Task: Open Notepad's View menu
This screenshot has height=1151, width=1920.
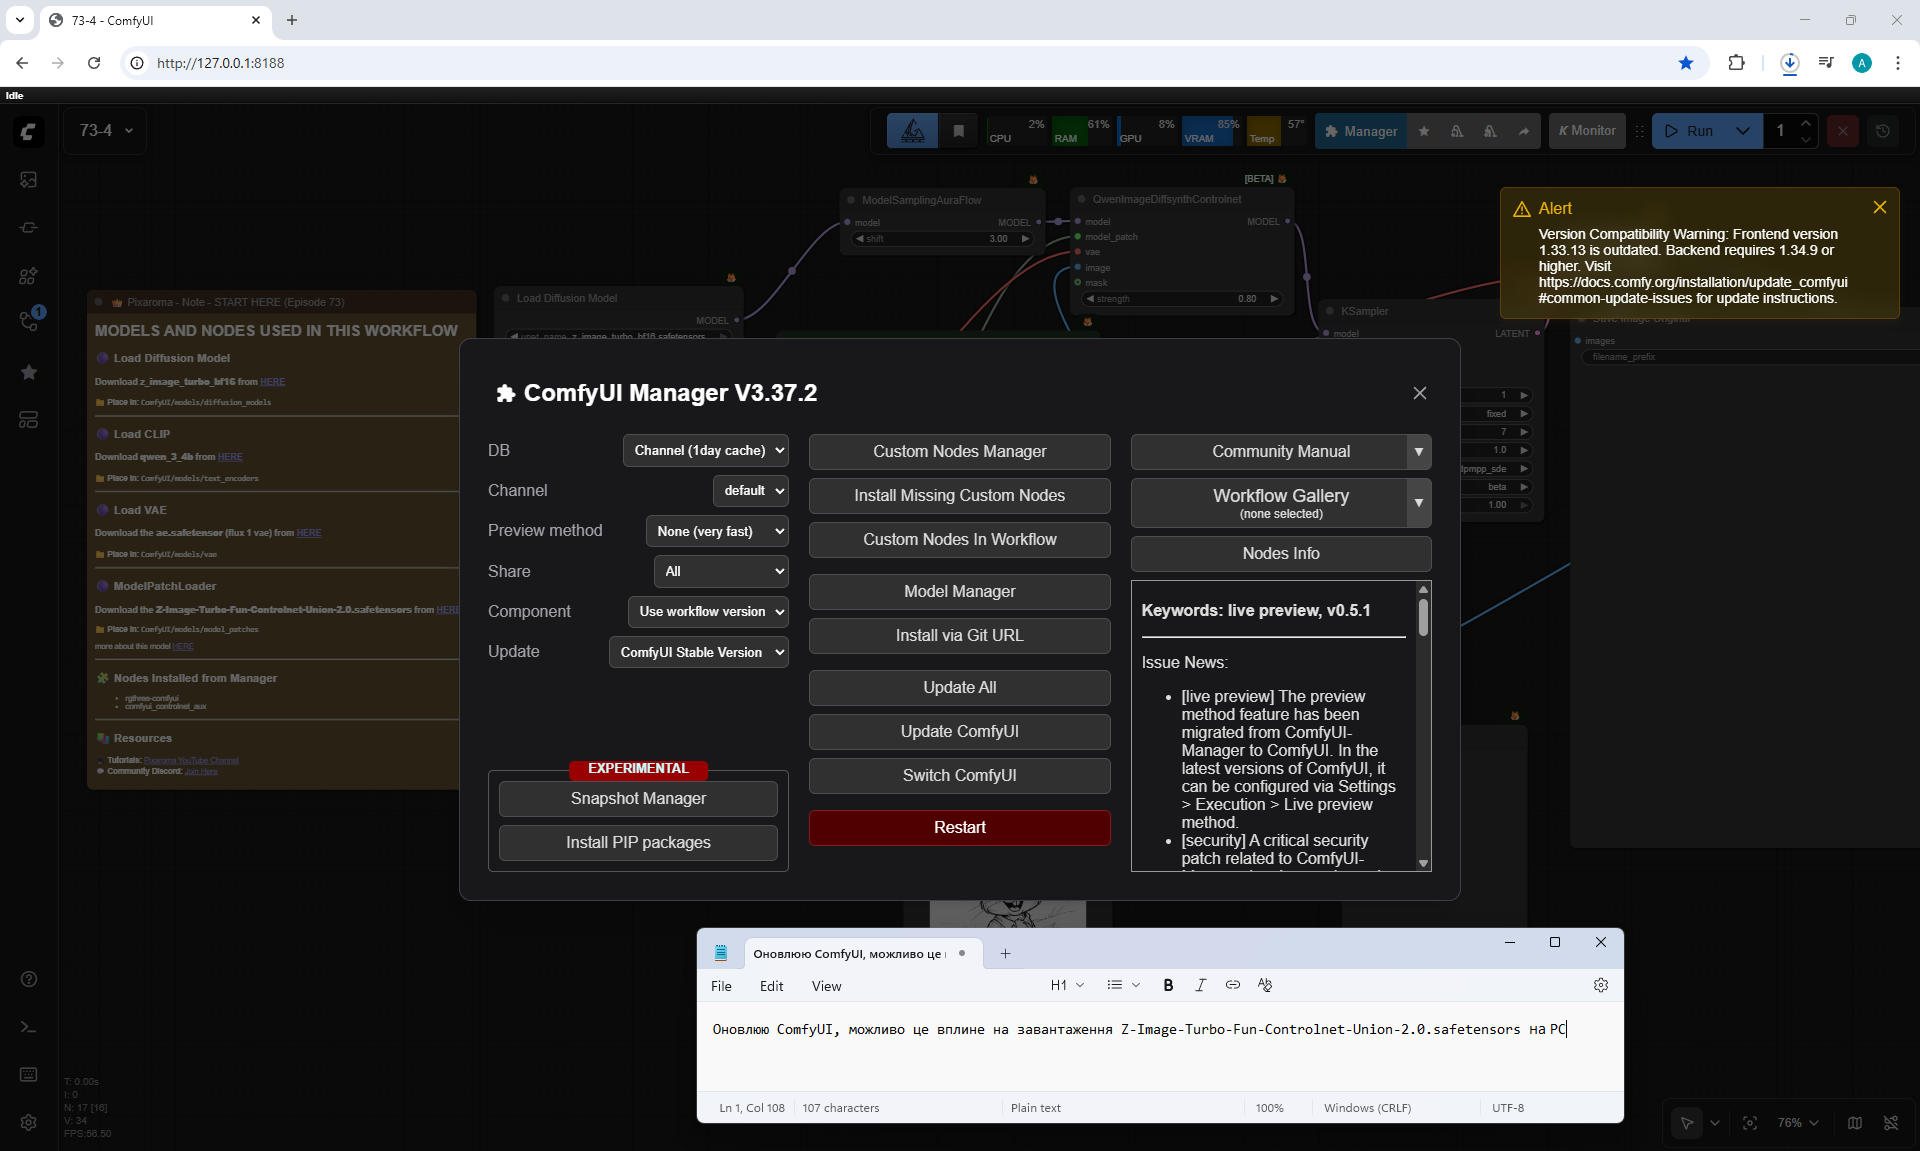Action: pyautogui.click(x=826, y=986)
